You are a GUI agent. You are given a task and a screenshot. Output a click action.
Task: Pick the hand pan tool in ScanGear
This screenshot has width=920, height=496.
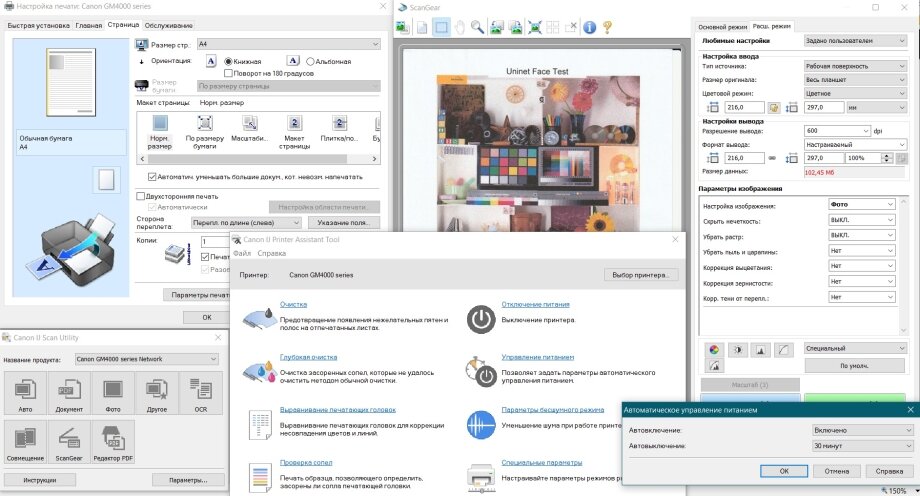point(460,27)
